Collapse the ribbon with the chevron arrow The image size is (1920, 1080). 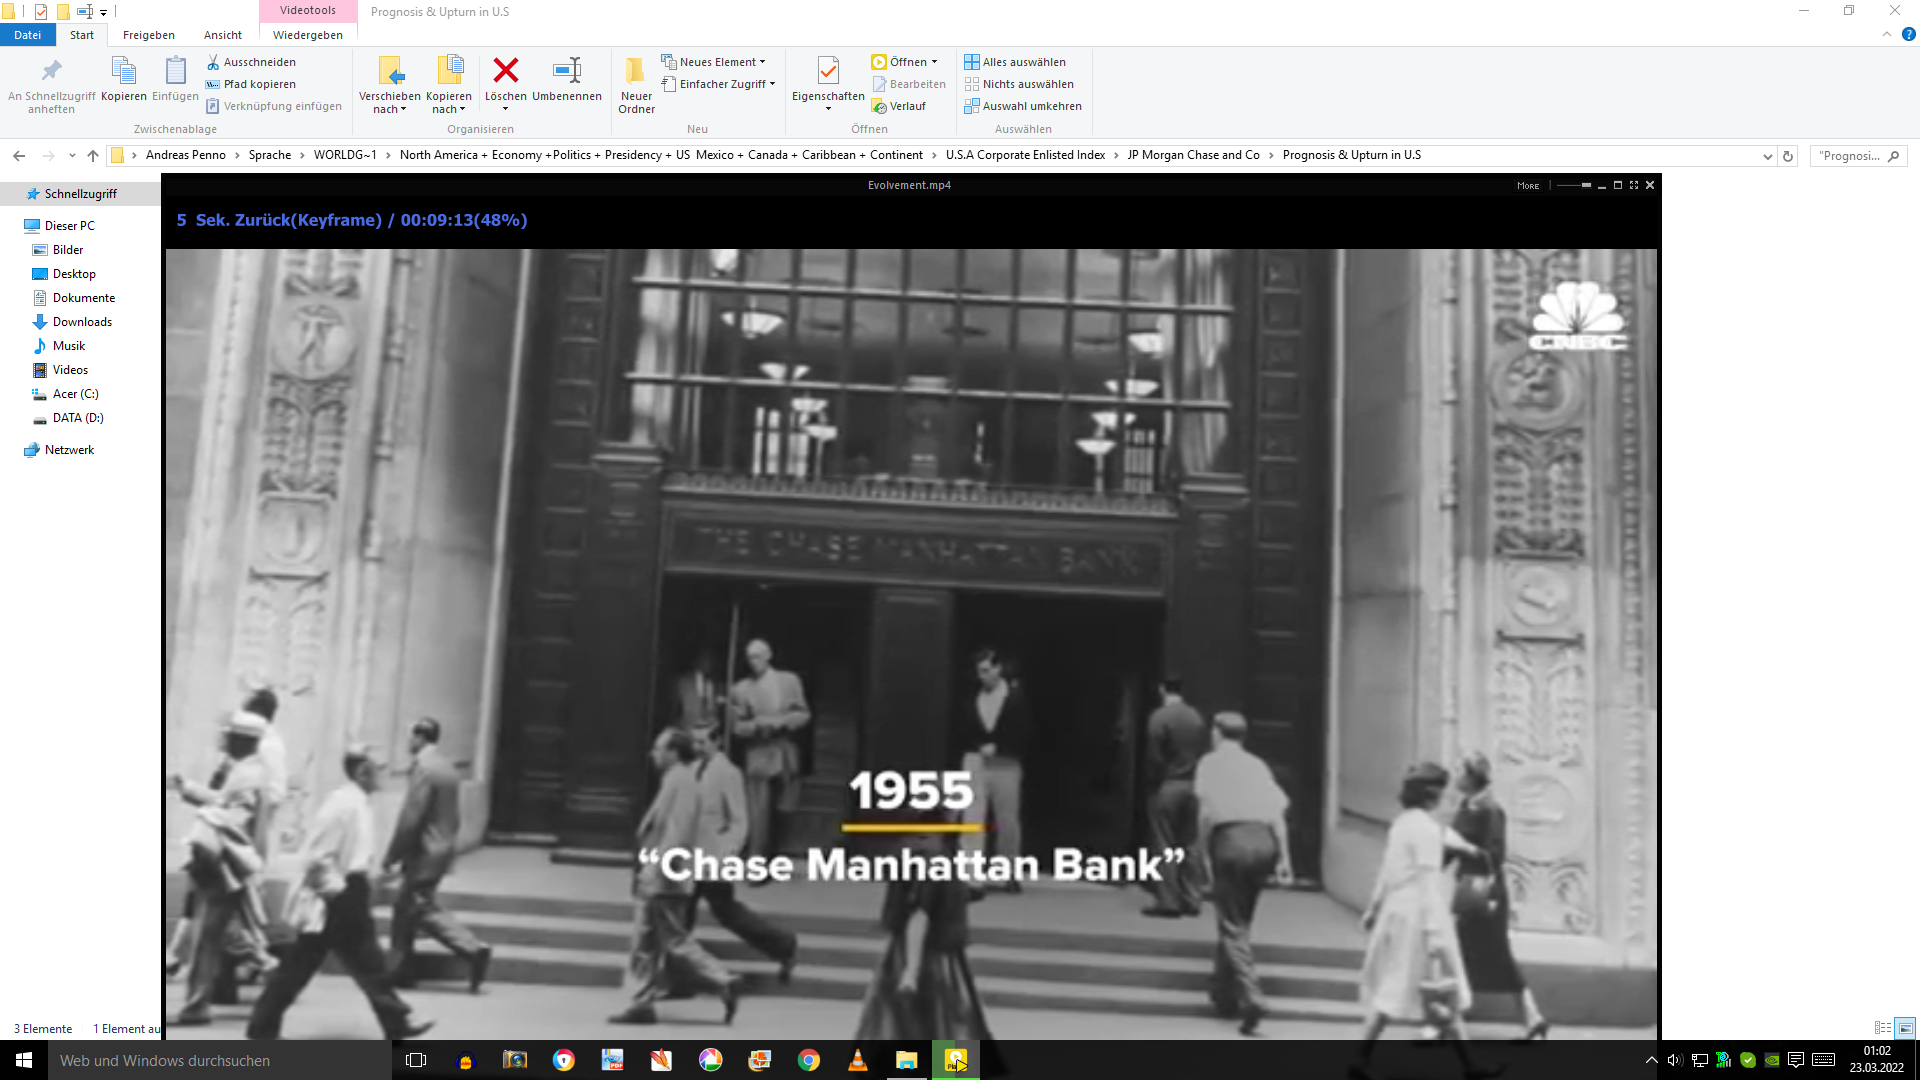point(1887,34)
